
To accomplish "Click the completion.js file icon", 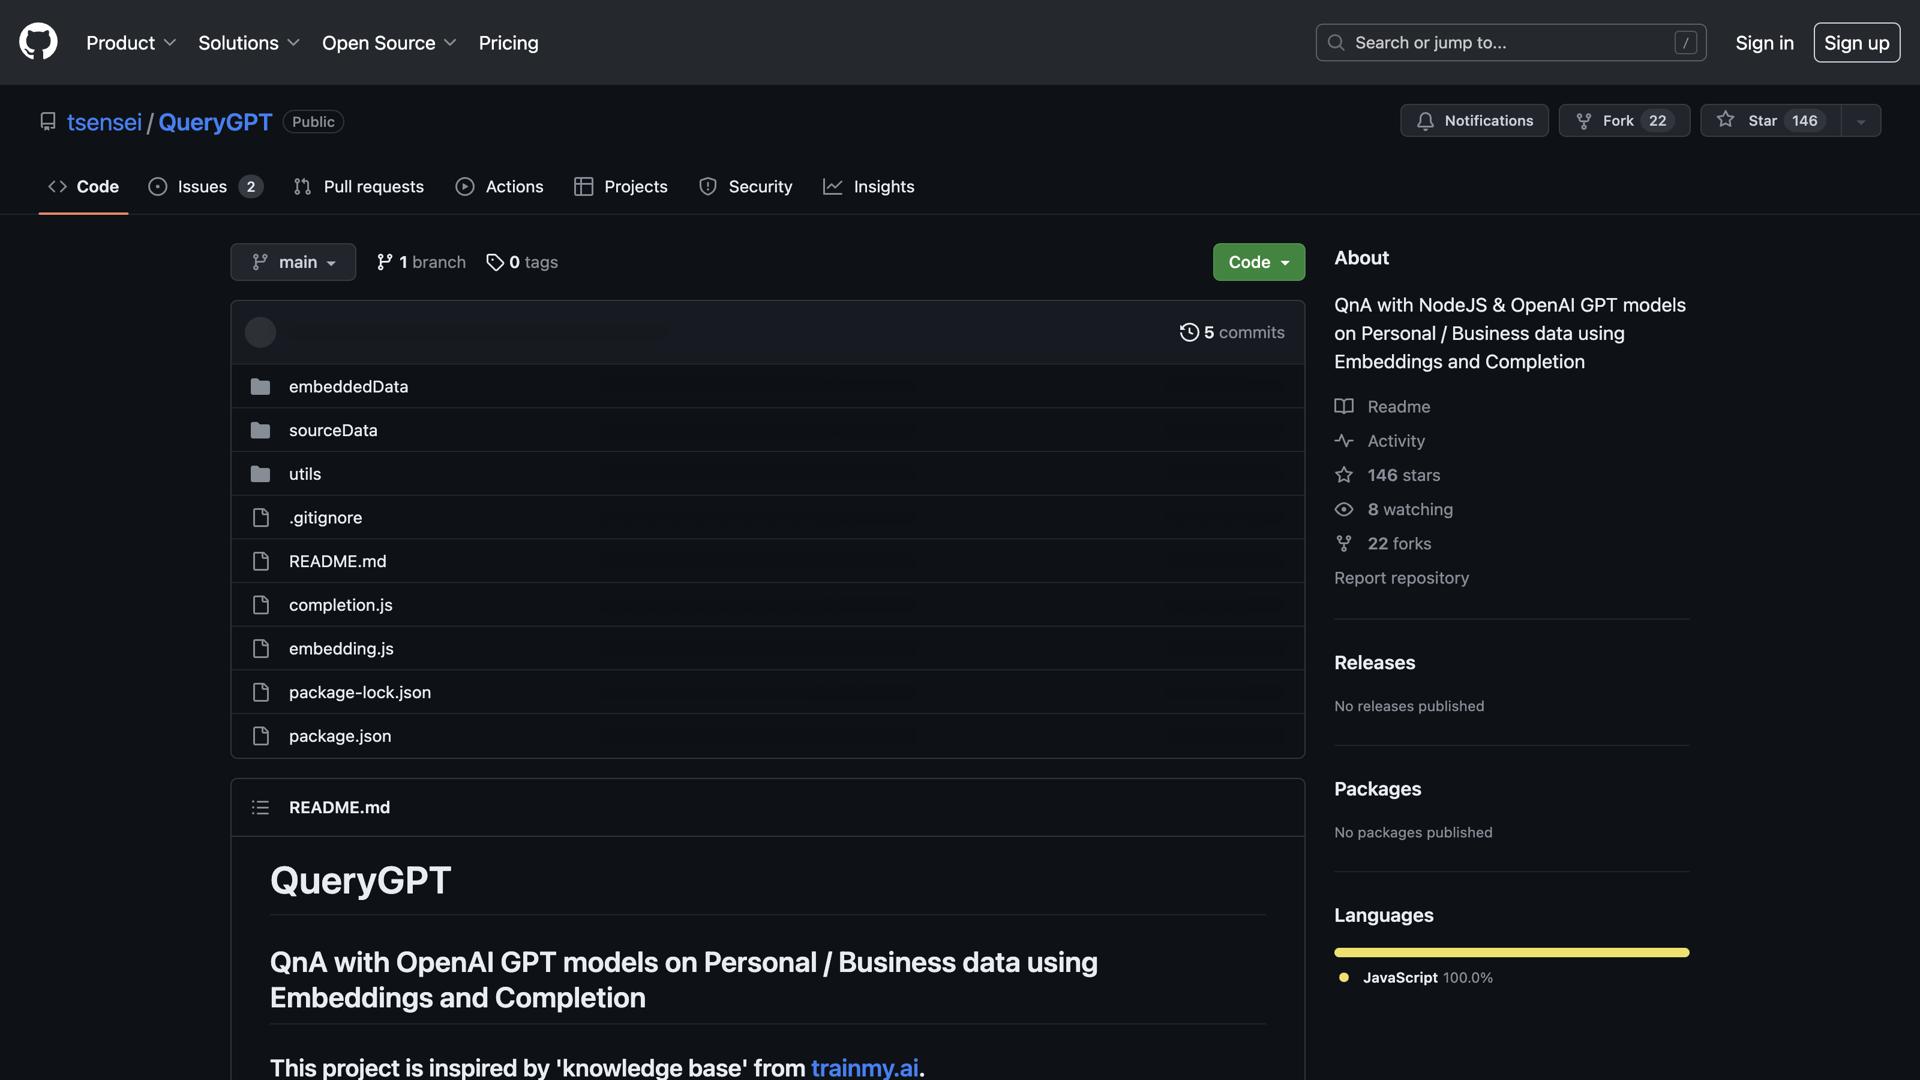I will coord(260,605).
